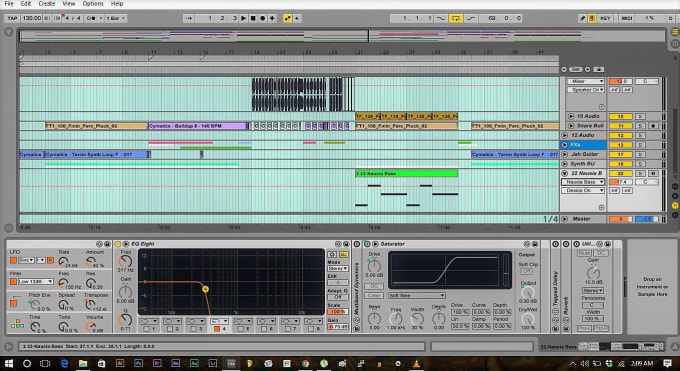Open the Windows notification center
This screenshot has width=680, height=371.
(668, 364)
